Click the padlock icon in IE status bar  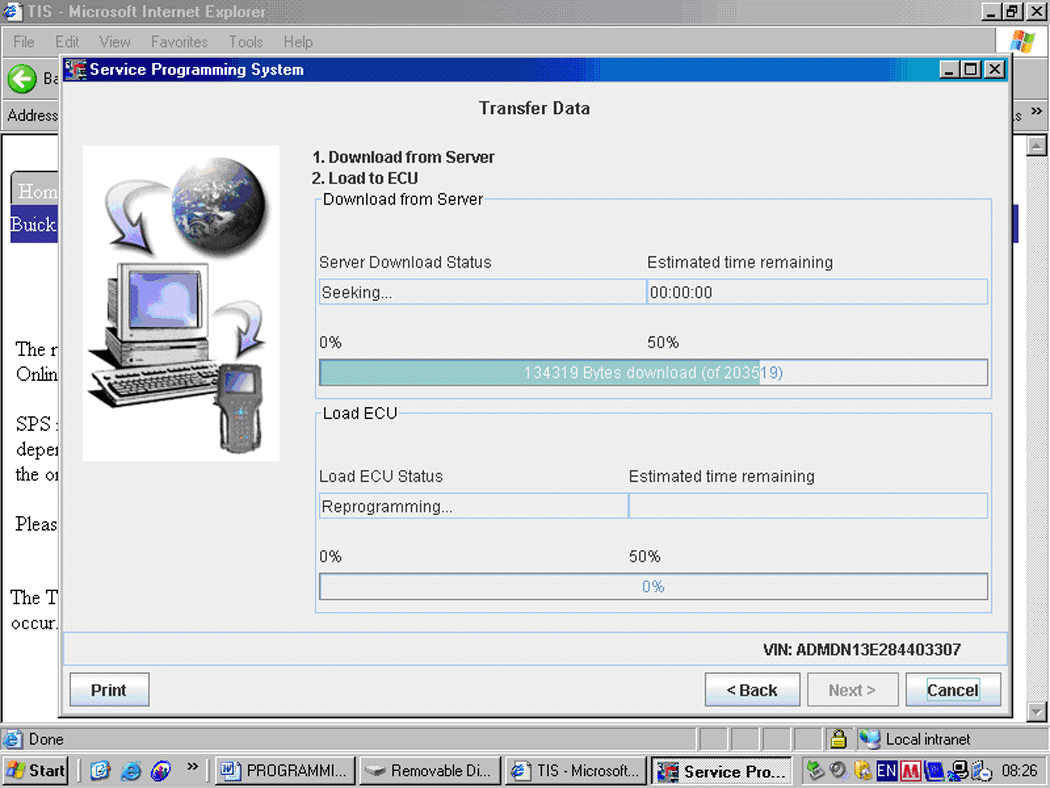839,740
